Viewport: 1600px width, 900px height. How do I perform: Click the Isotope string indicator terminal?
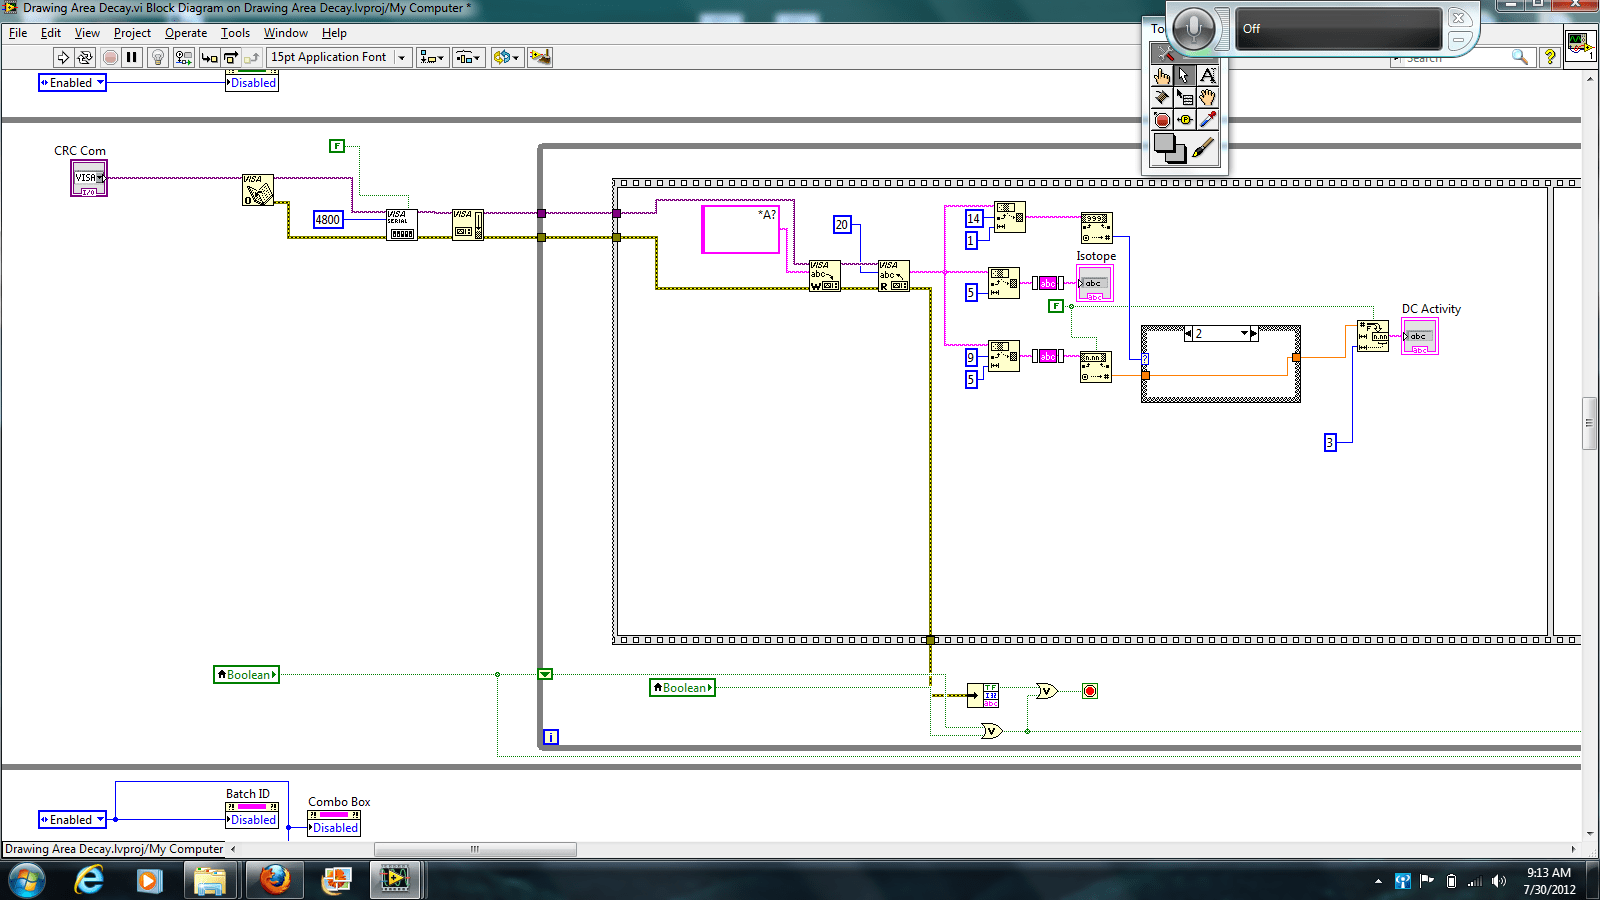pyautogui.click(x=1095, y=283)
